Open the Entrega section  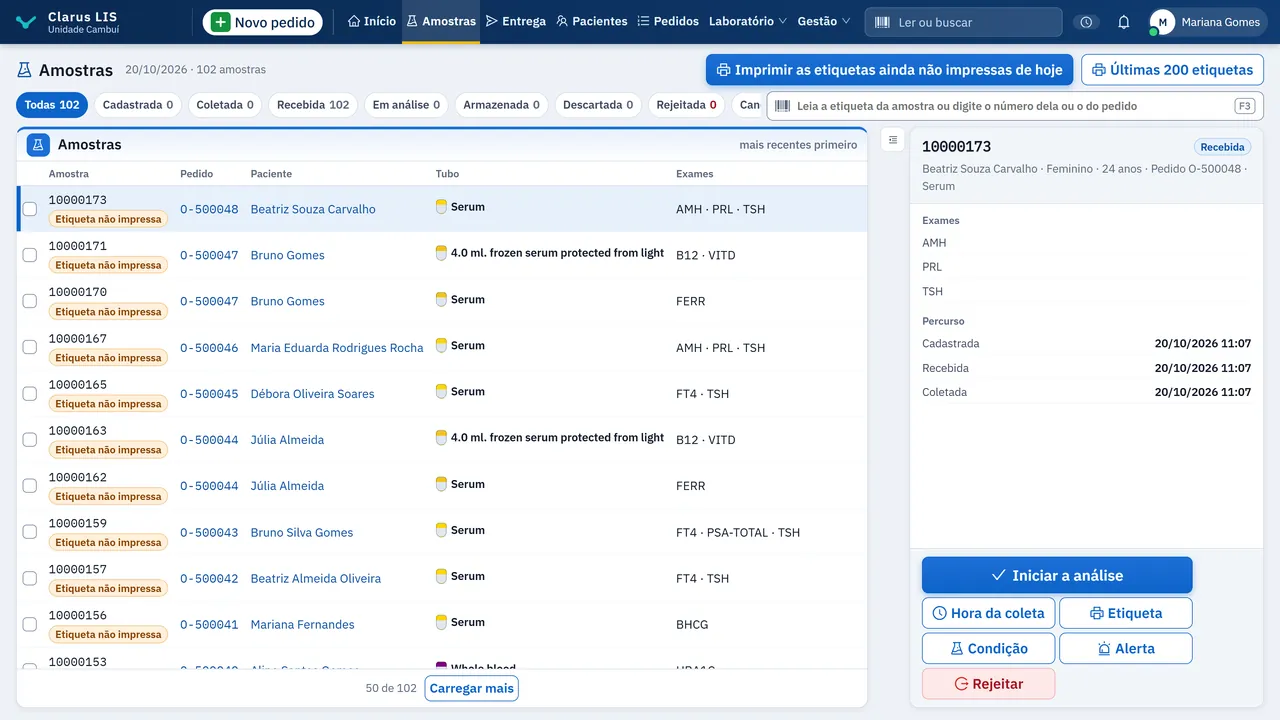point(516,22)
